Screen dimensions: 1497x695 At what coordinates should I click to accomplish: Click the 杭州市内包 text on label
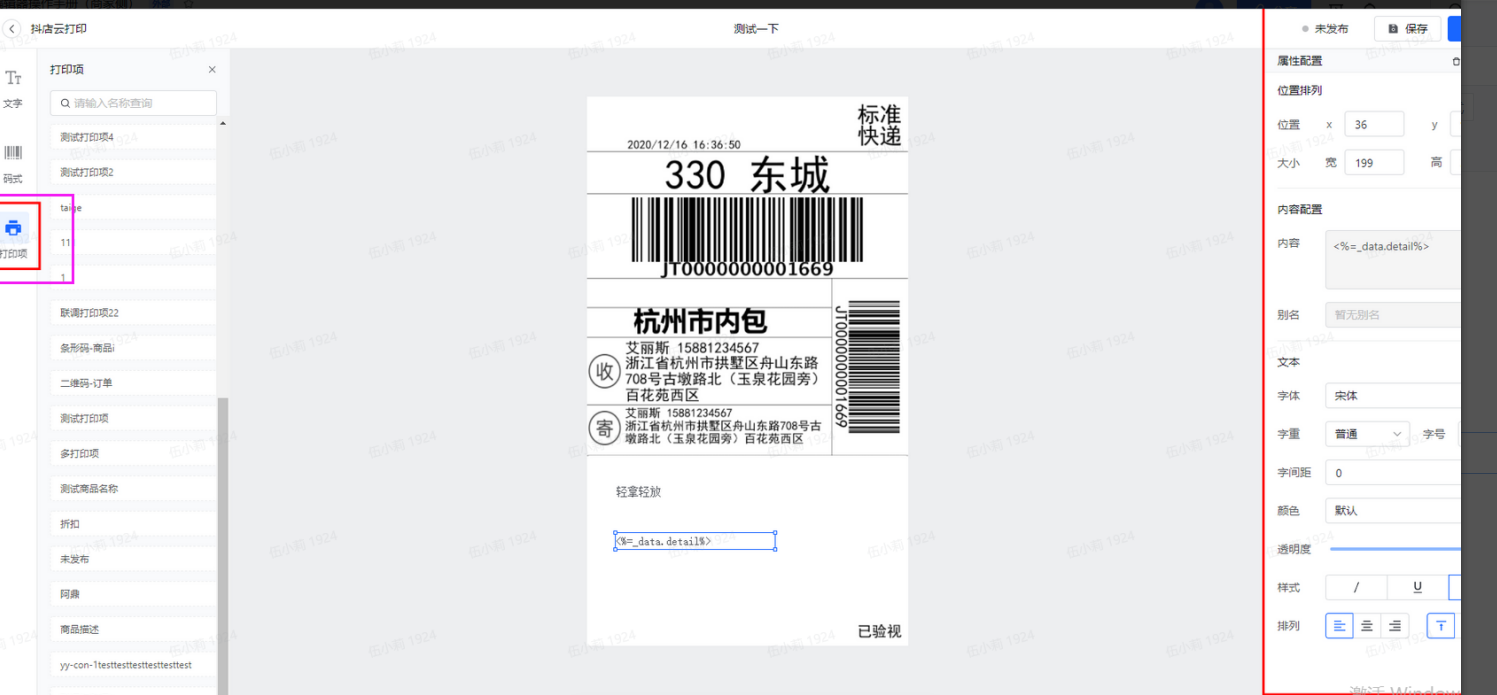(700, 322)
